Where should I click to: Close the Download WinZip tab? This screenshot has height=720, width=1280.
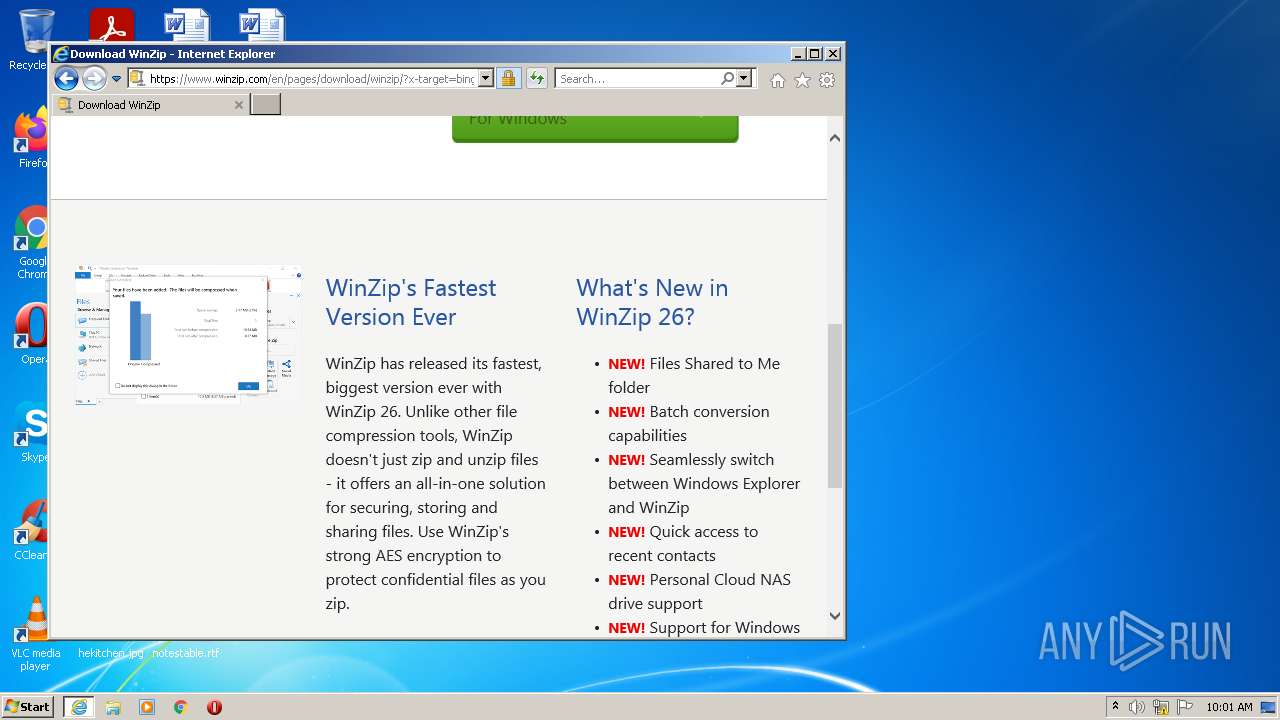[238, 105]
